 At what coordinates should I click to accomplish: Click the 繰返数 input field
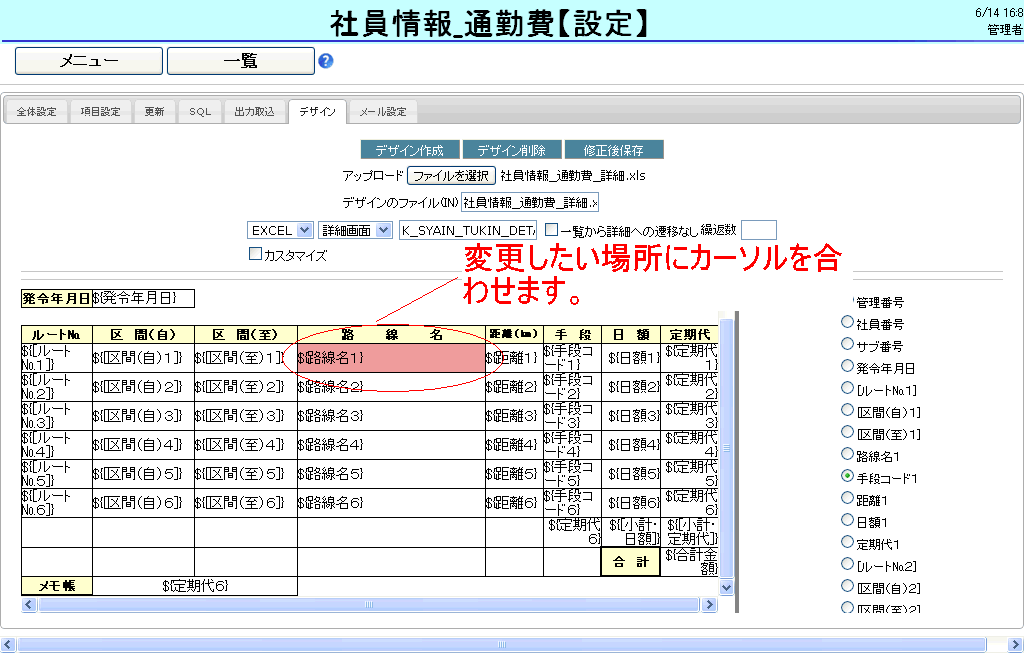[x=758, y=231]
